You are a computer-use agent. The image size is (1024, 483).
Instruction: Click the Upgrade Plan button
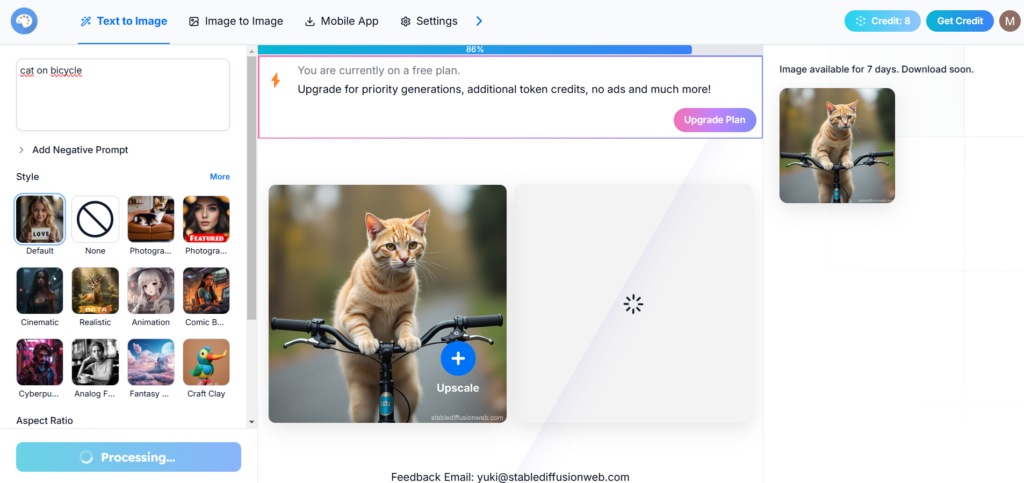[x=714, y=120]
